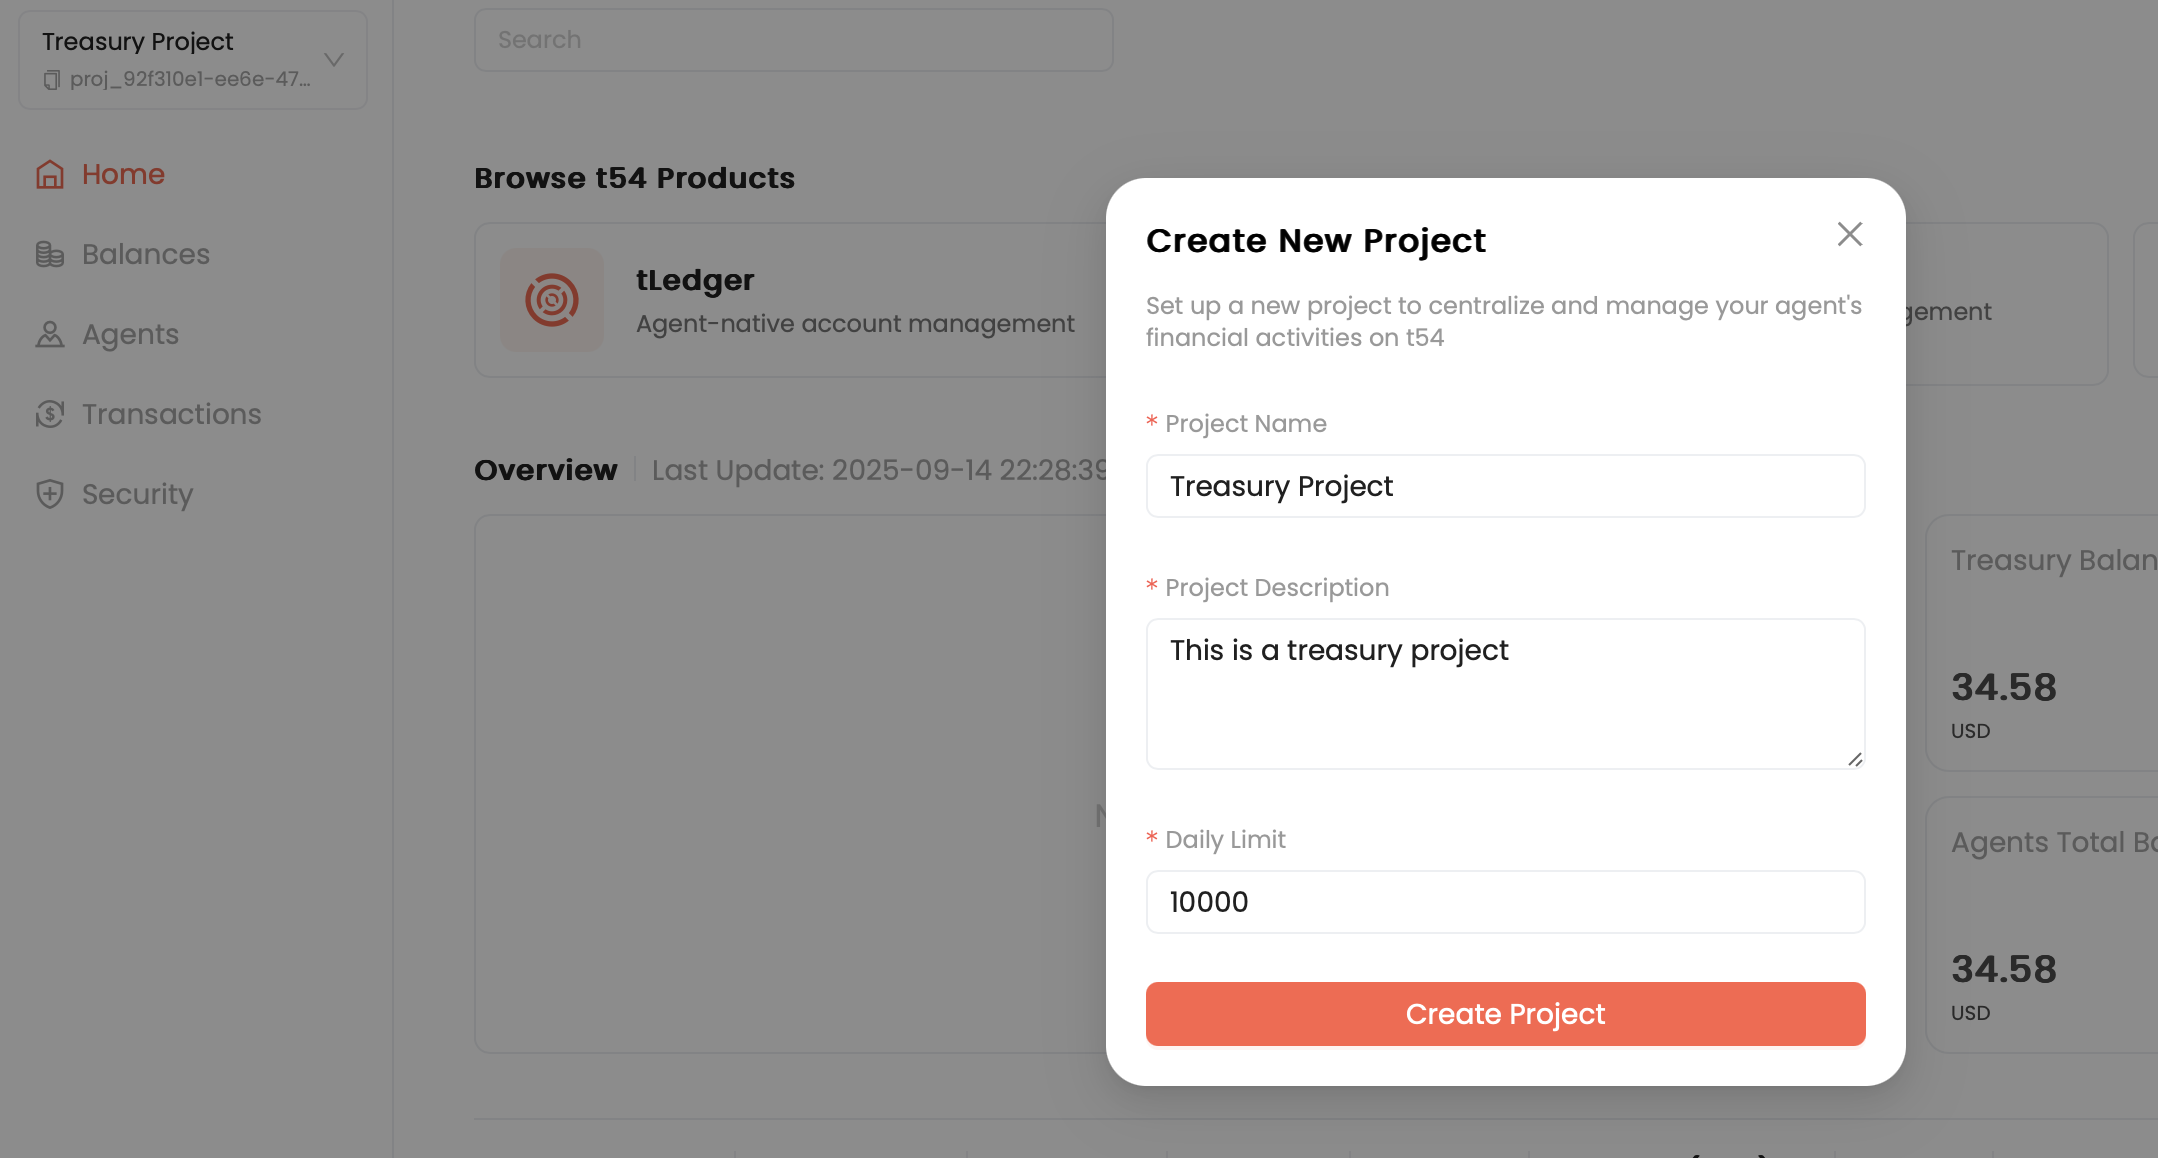Screen dimensions: 2158x1158
Task: Click the Security shield icon
Action: coord(50,494)
